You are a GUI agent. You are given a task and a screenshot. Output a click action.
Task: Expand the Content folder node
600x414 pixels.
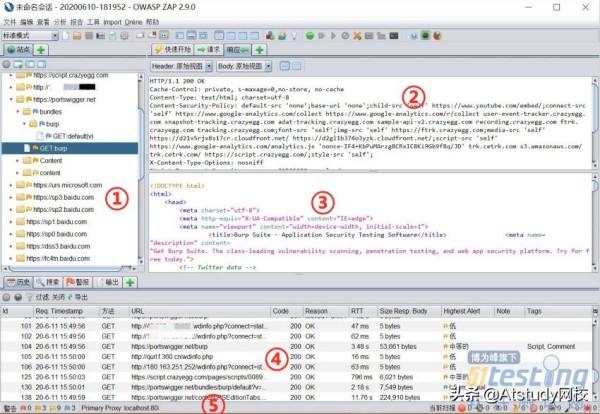[x=18, y=161]
